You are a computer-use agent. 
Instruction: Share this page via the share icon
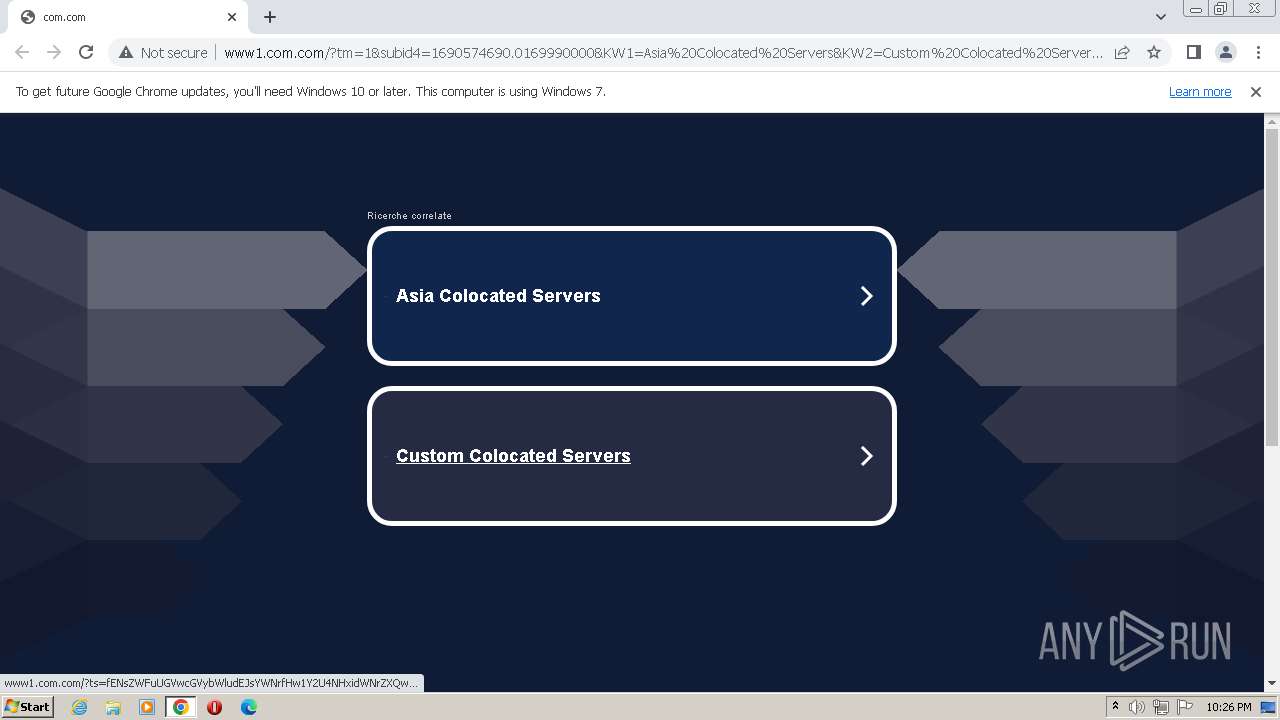pos(1122,53)
